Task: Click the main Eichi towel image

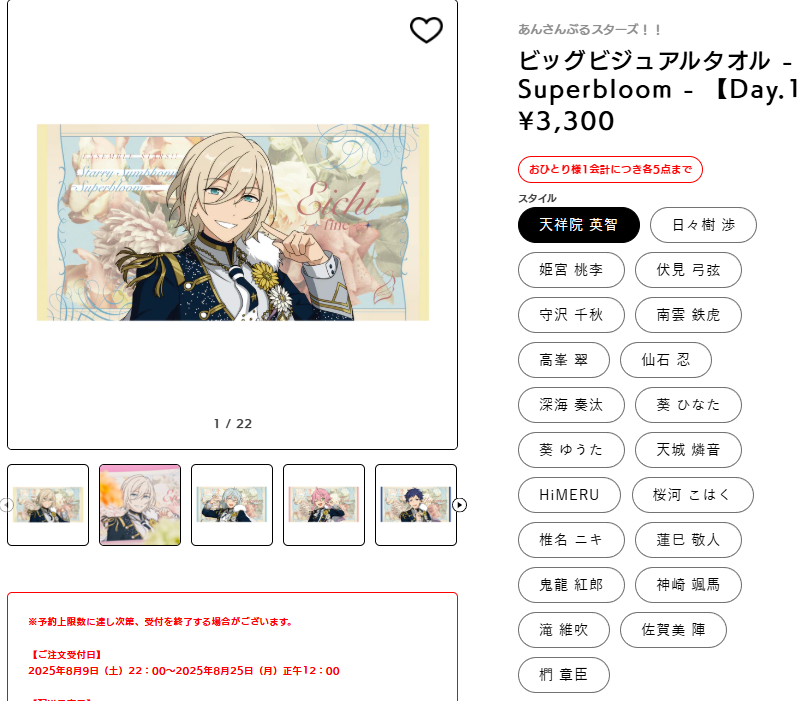Action: click(233, 222)
